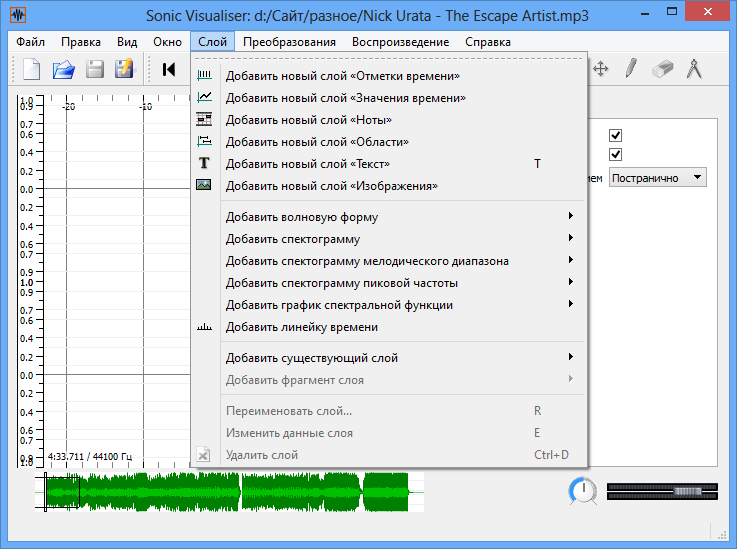737x549 pixels.
Task: Click the '4:33.711 / 44100 Гц' text
Action: point(90,456)
